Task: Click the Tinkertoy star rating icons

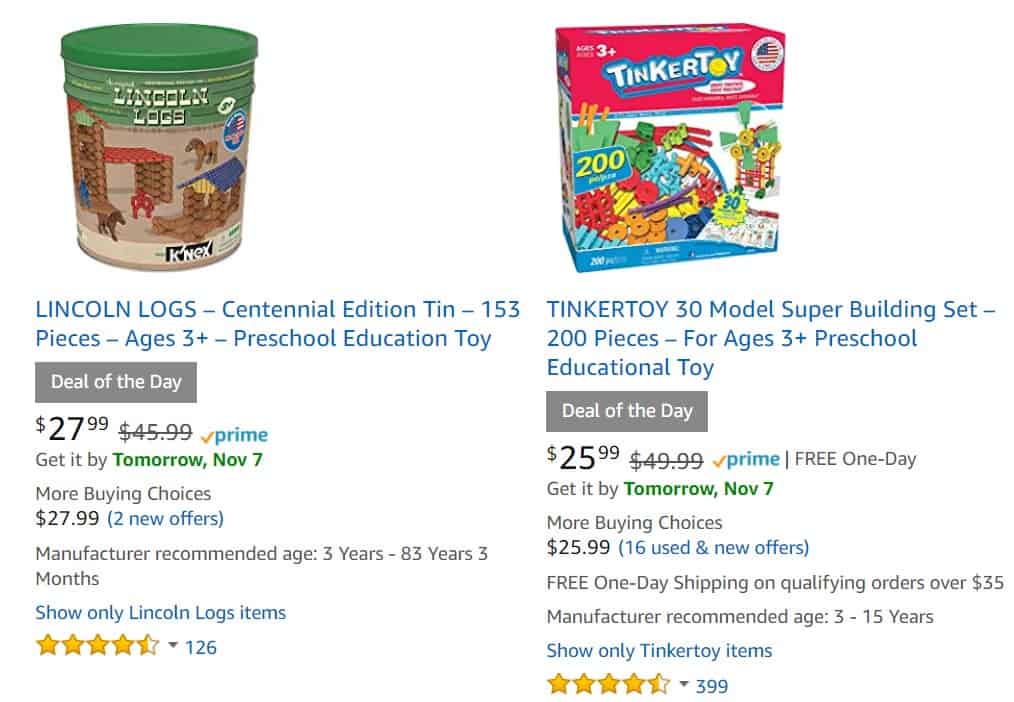Action: pos(609,684)
